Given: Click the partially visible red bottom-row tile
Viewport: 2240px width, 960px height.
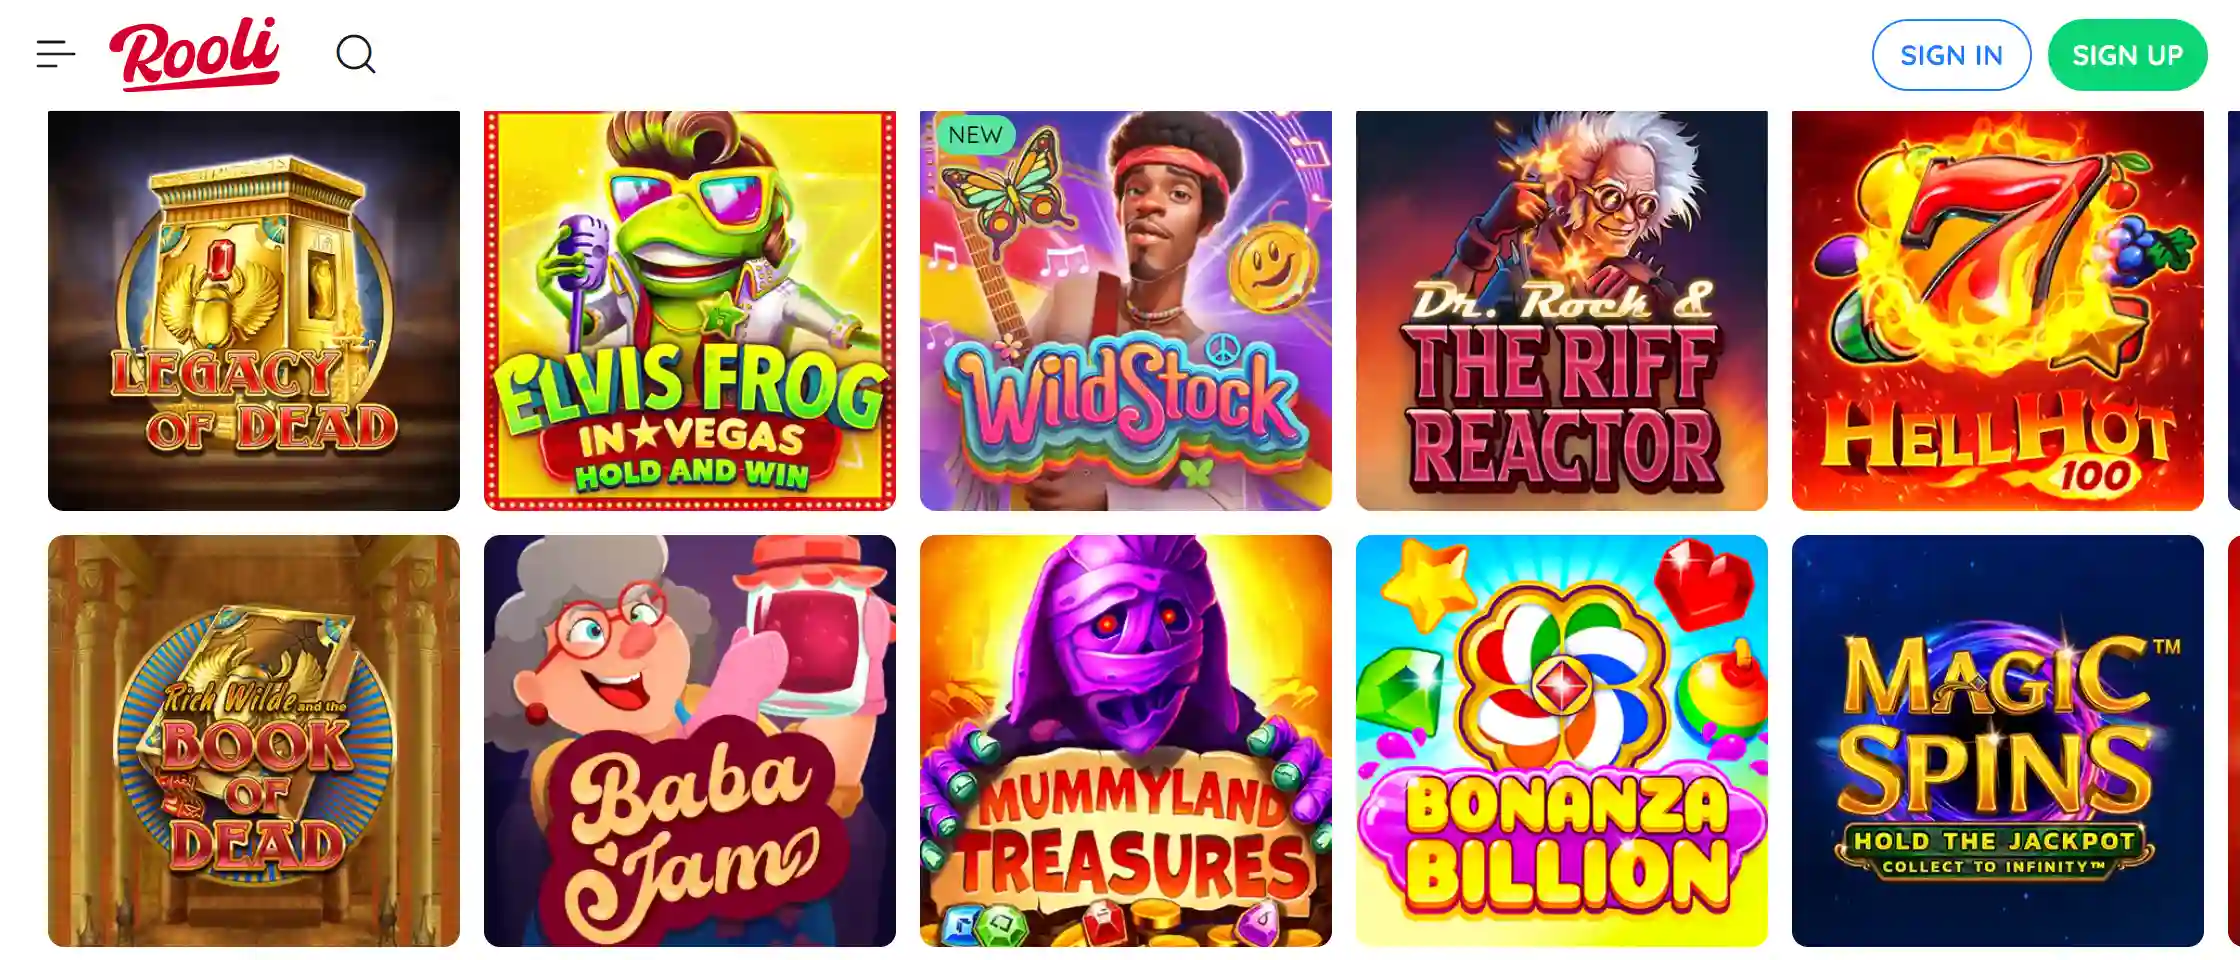Looking at the screenshot, I should (2234, 741).
